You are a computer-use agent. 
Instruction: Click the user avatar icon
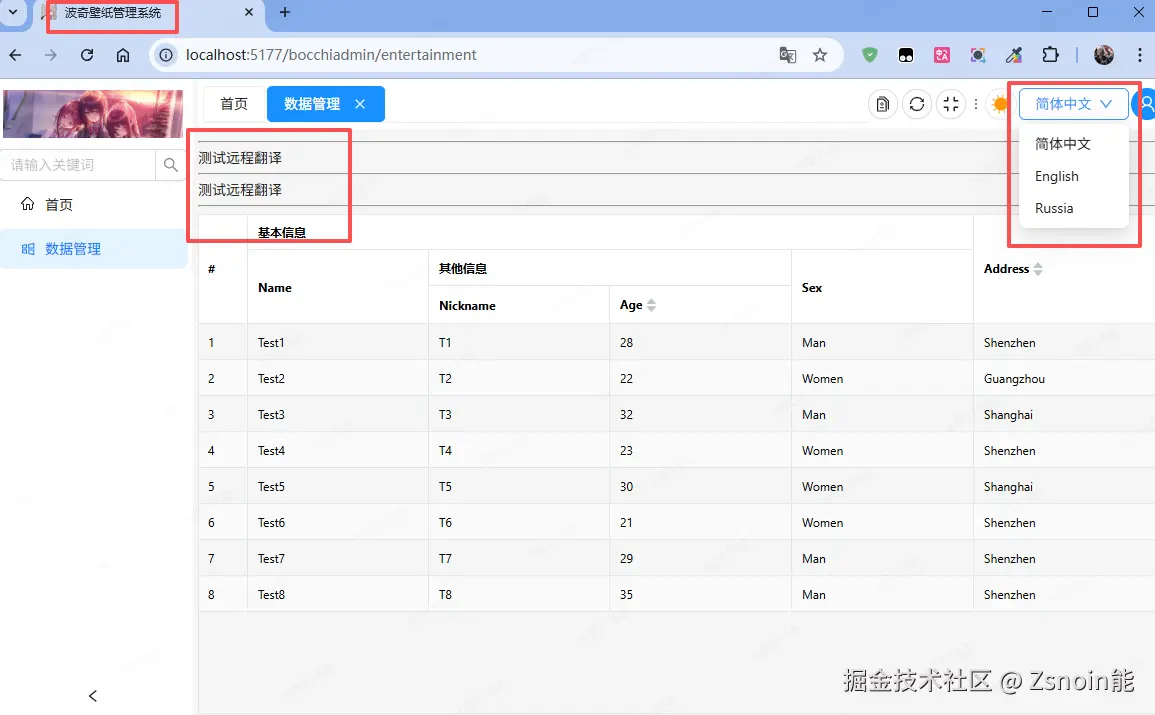[x=1144, y=104]
